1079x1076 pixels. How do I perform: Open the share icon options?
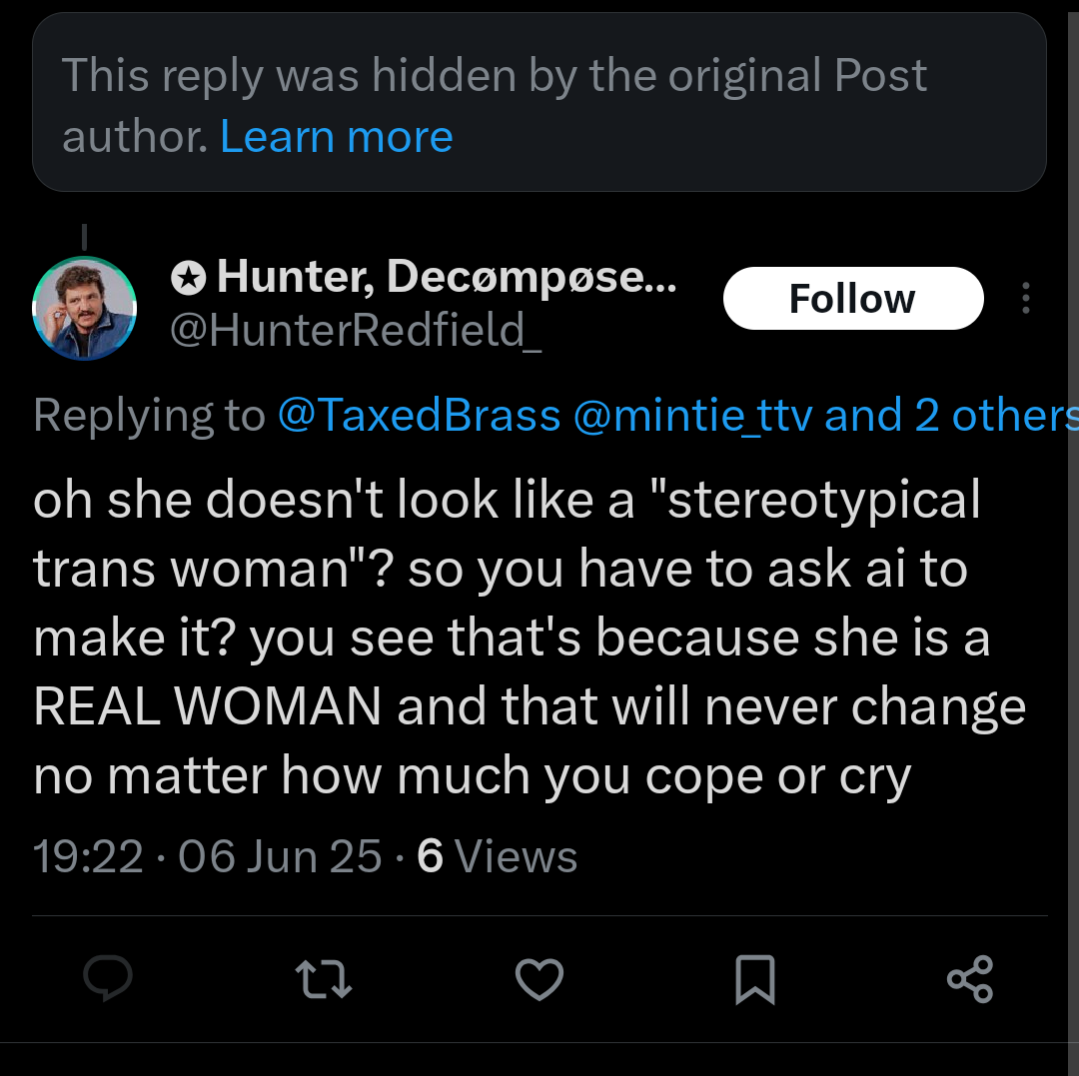tap(970, 979)
